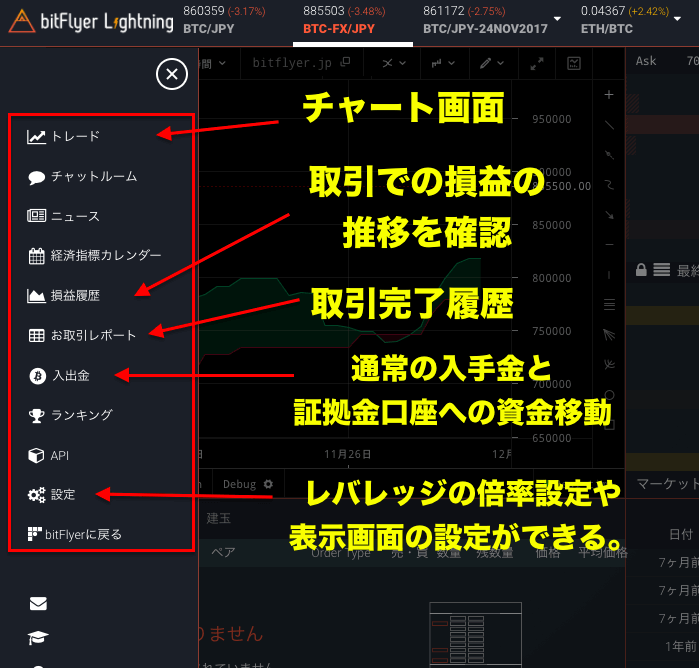
Task: Click the 日付 column header
Action: point(681,534)
